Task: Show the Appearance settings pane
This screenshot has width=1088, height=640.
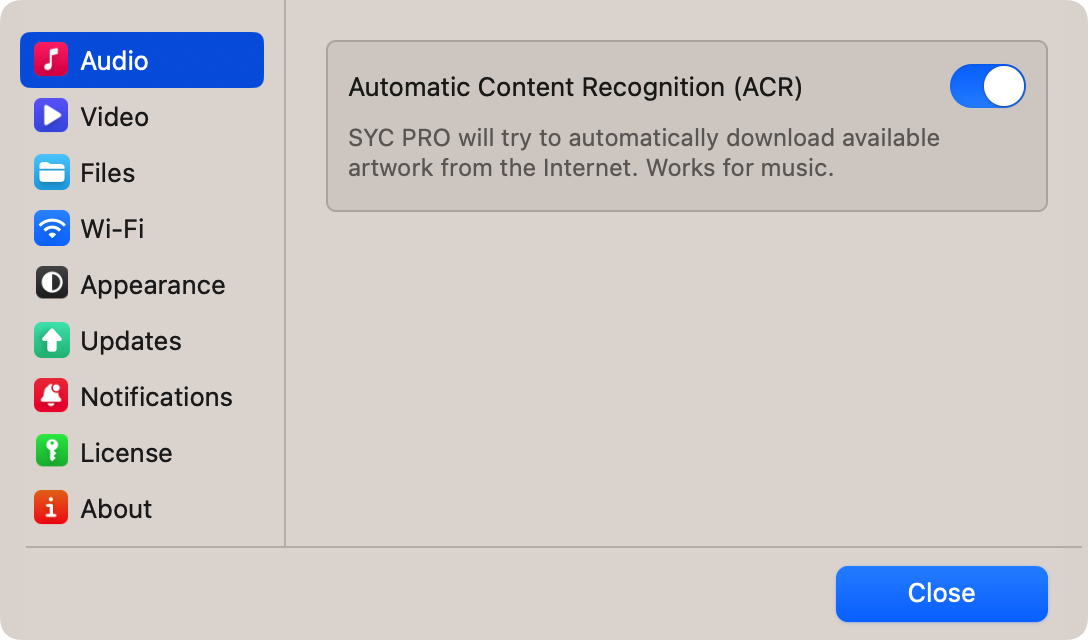Action: pos(153,285)
